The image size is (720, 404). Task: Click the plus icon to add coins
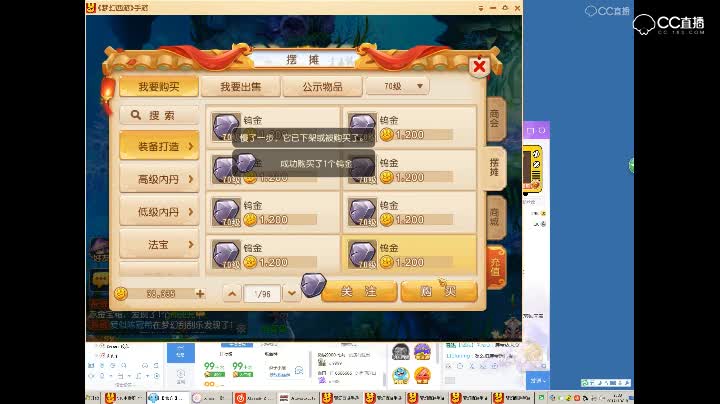coord(200,293)
